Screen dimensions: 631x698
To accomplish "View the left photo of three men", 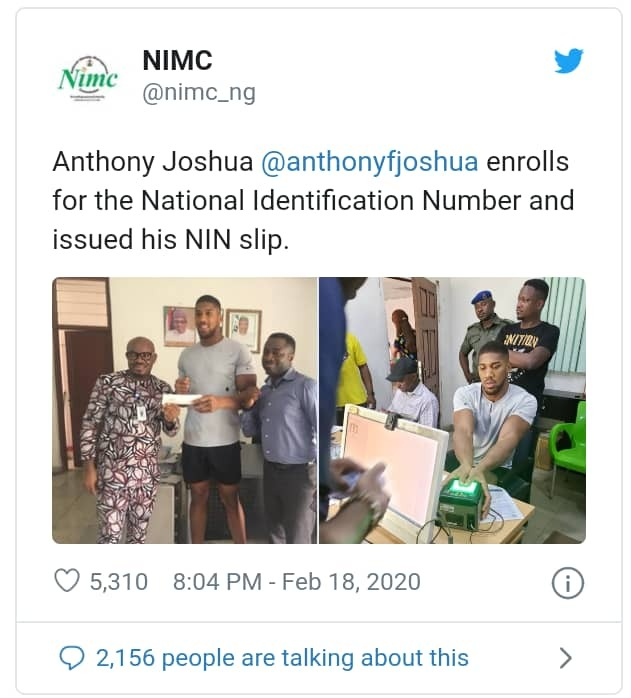I will 184,410.
